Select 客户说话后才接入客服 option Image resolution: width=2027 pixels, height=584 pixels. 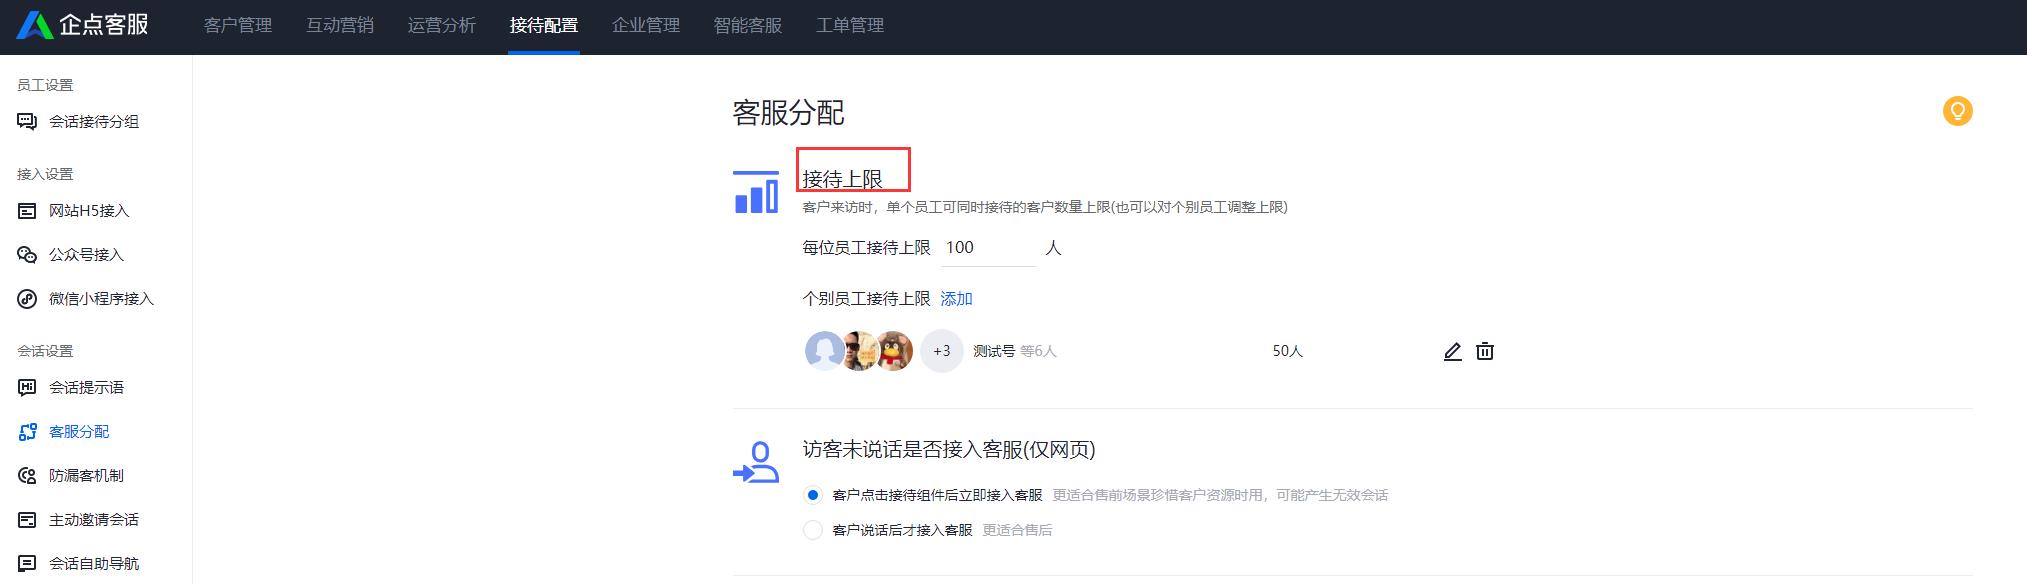coord(813,530)
